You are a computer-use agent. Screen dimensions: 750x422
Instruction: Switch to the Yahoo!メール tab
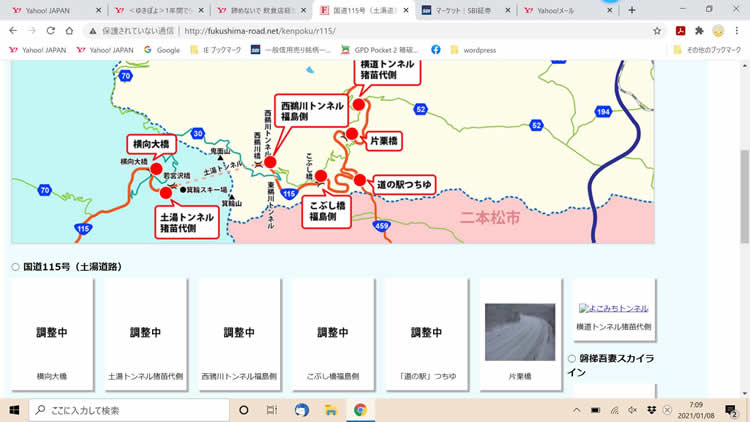coord(564,10)
